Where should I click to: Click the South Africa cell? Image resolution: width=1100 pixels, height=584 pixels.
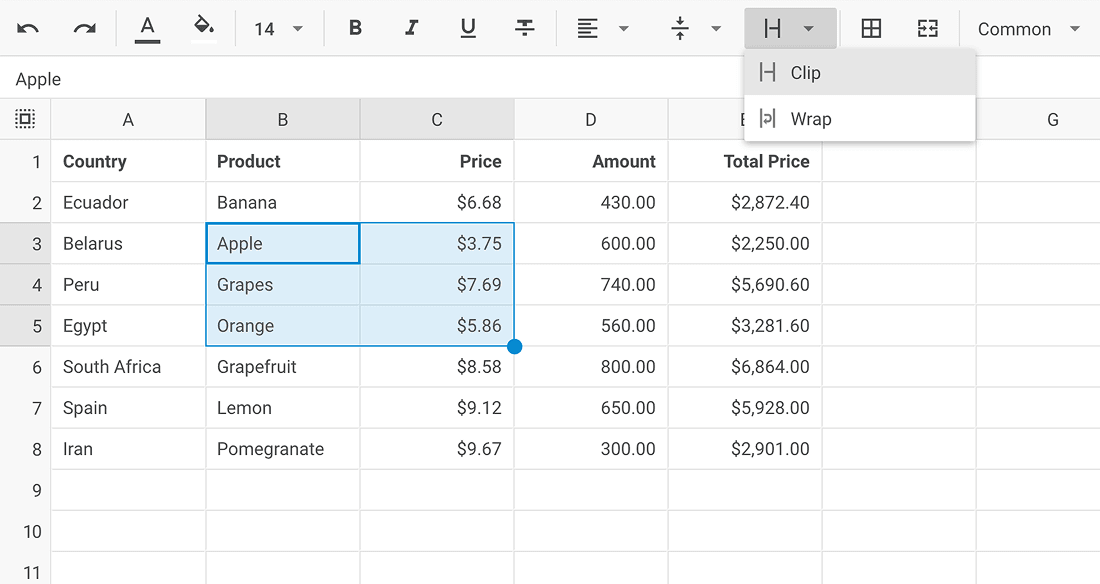[x=128, y=367]
